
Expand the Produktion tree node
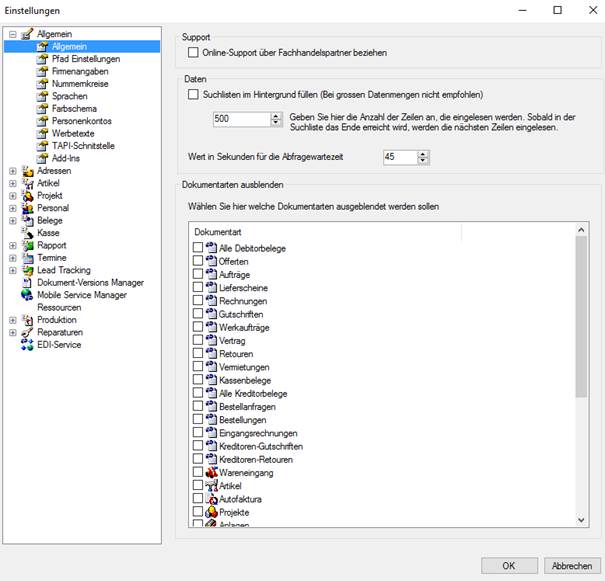[13, 320]
